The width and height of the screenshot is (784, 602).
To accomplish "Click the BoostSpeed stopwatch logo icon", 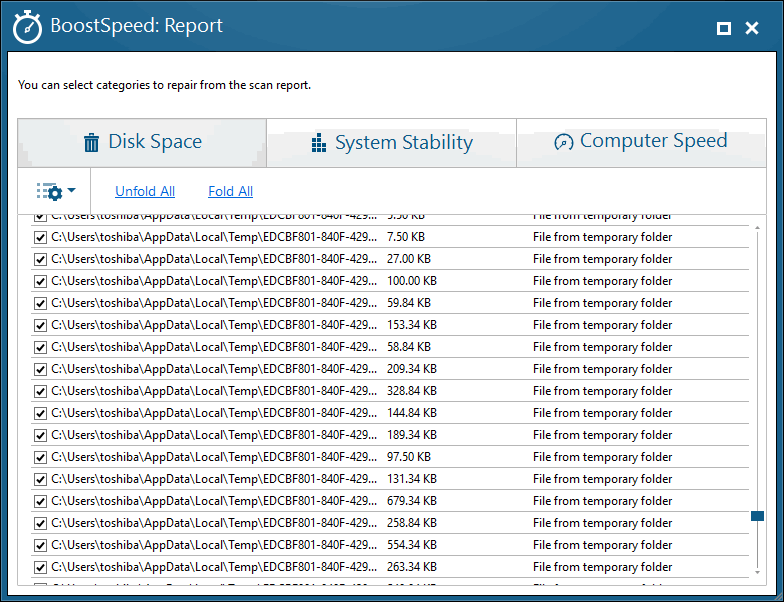I will point(27,27).
